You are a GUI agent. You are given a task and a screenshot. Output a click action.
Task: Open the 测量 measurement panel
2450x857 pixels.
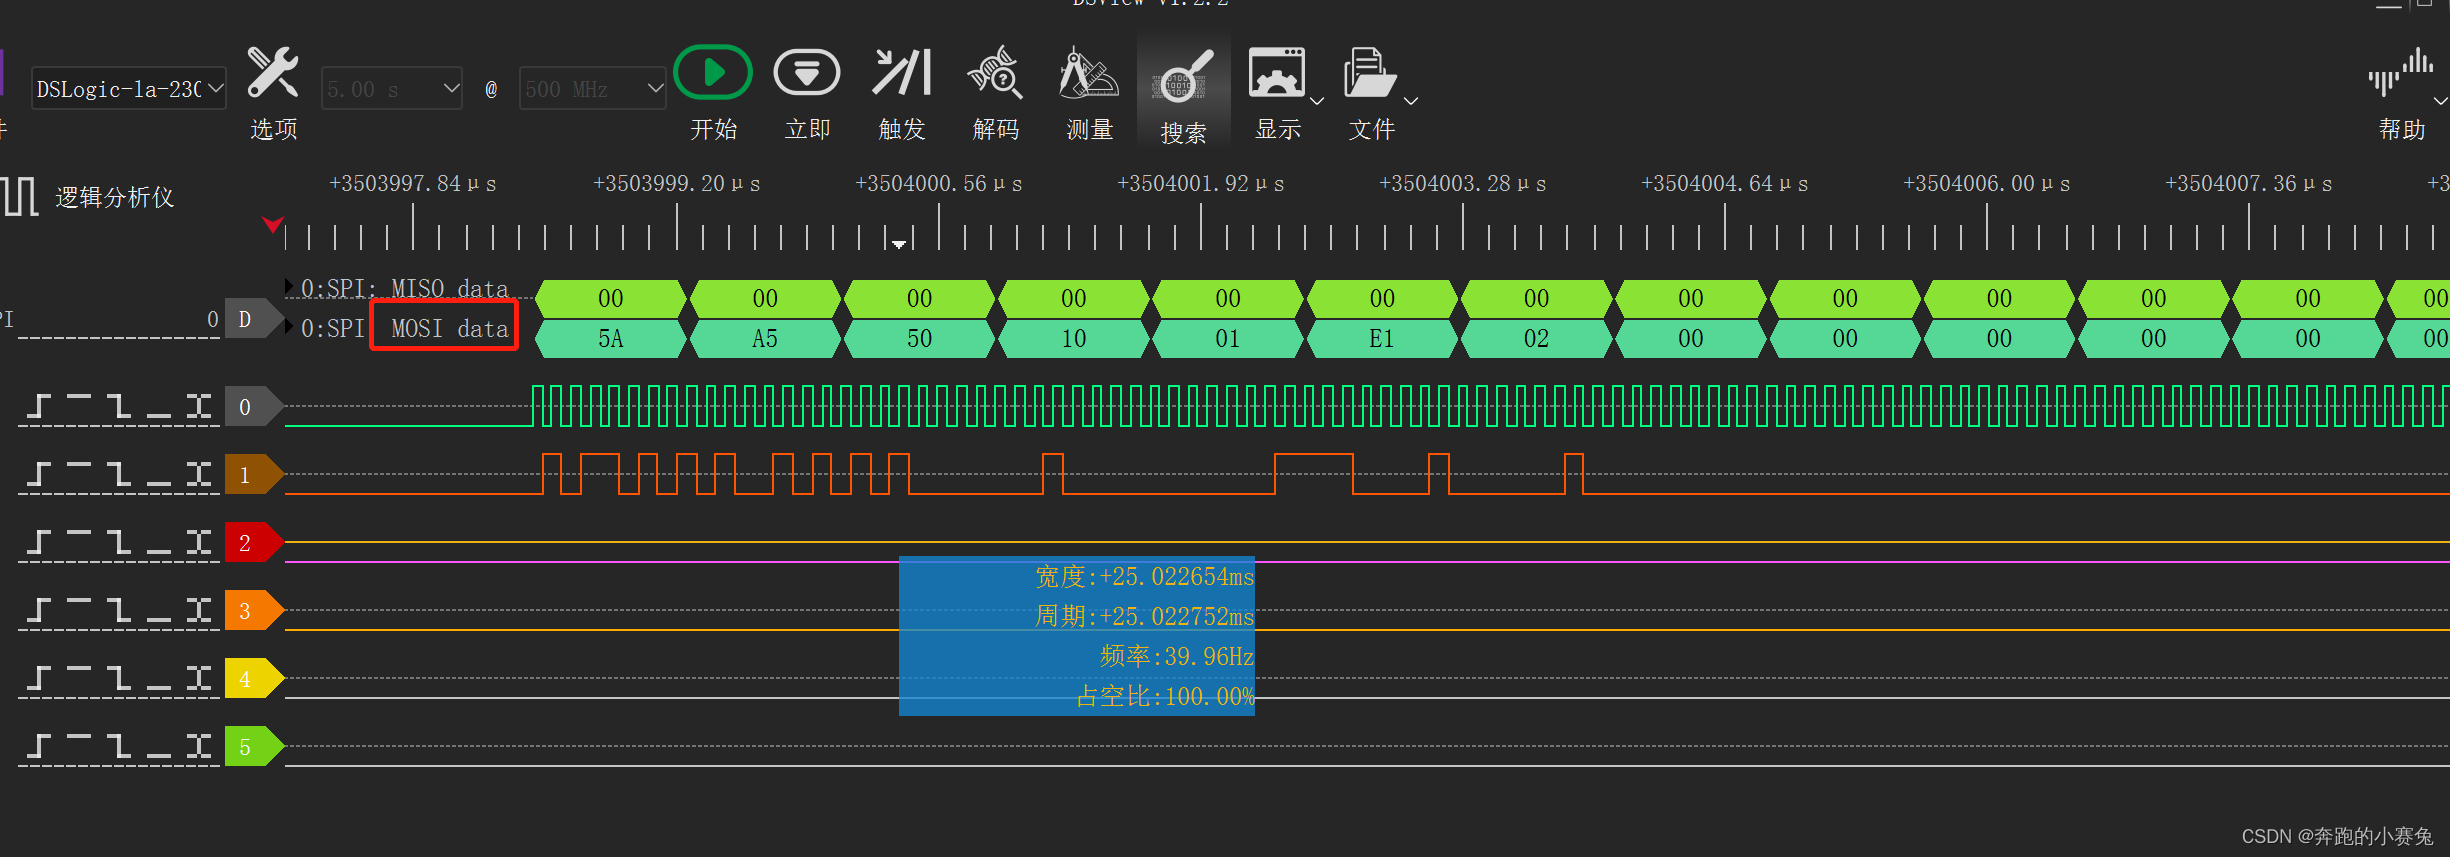coord(1089,73)
